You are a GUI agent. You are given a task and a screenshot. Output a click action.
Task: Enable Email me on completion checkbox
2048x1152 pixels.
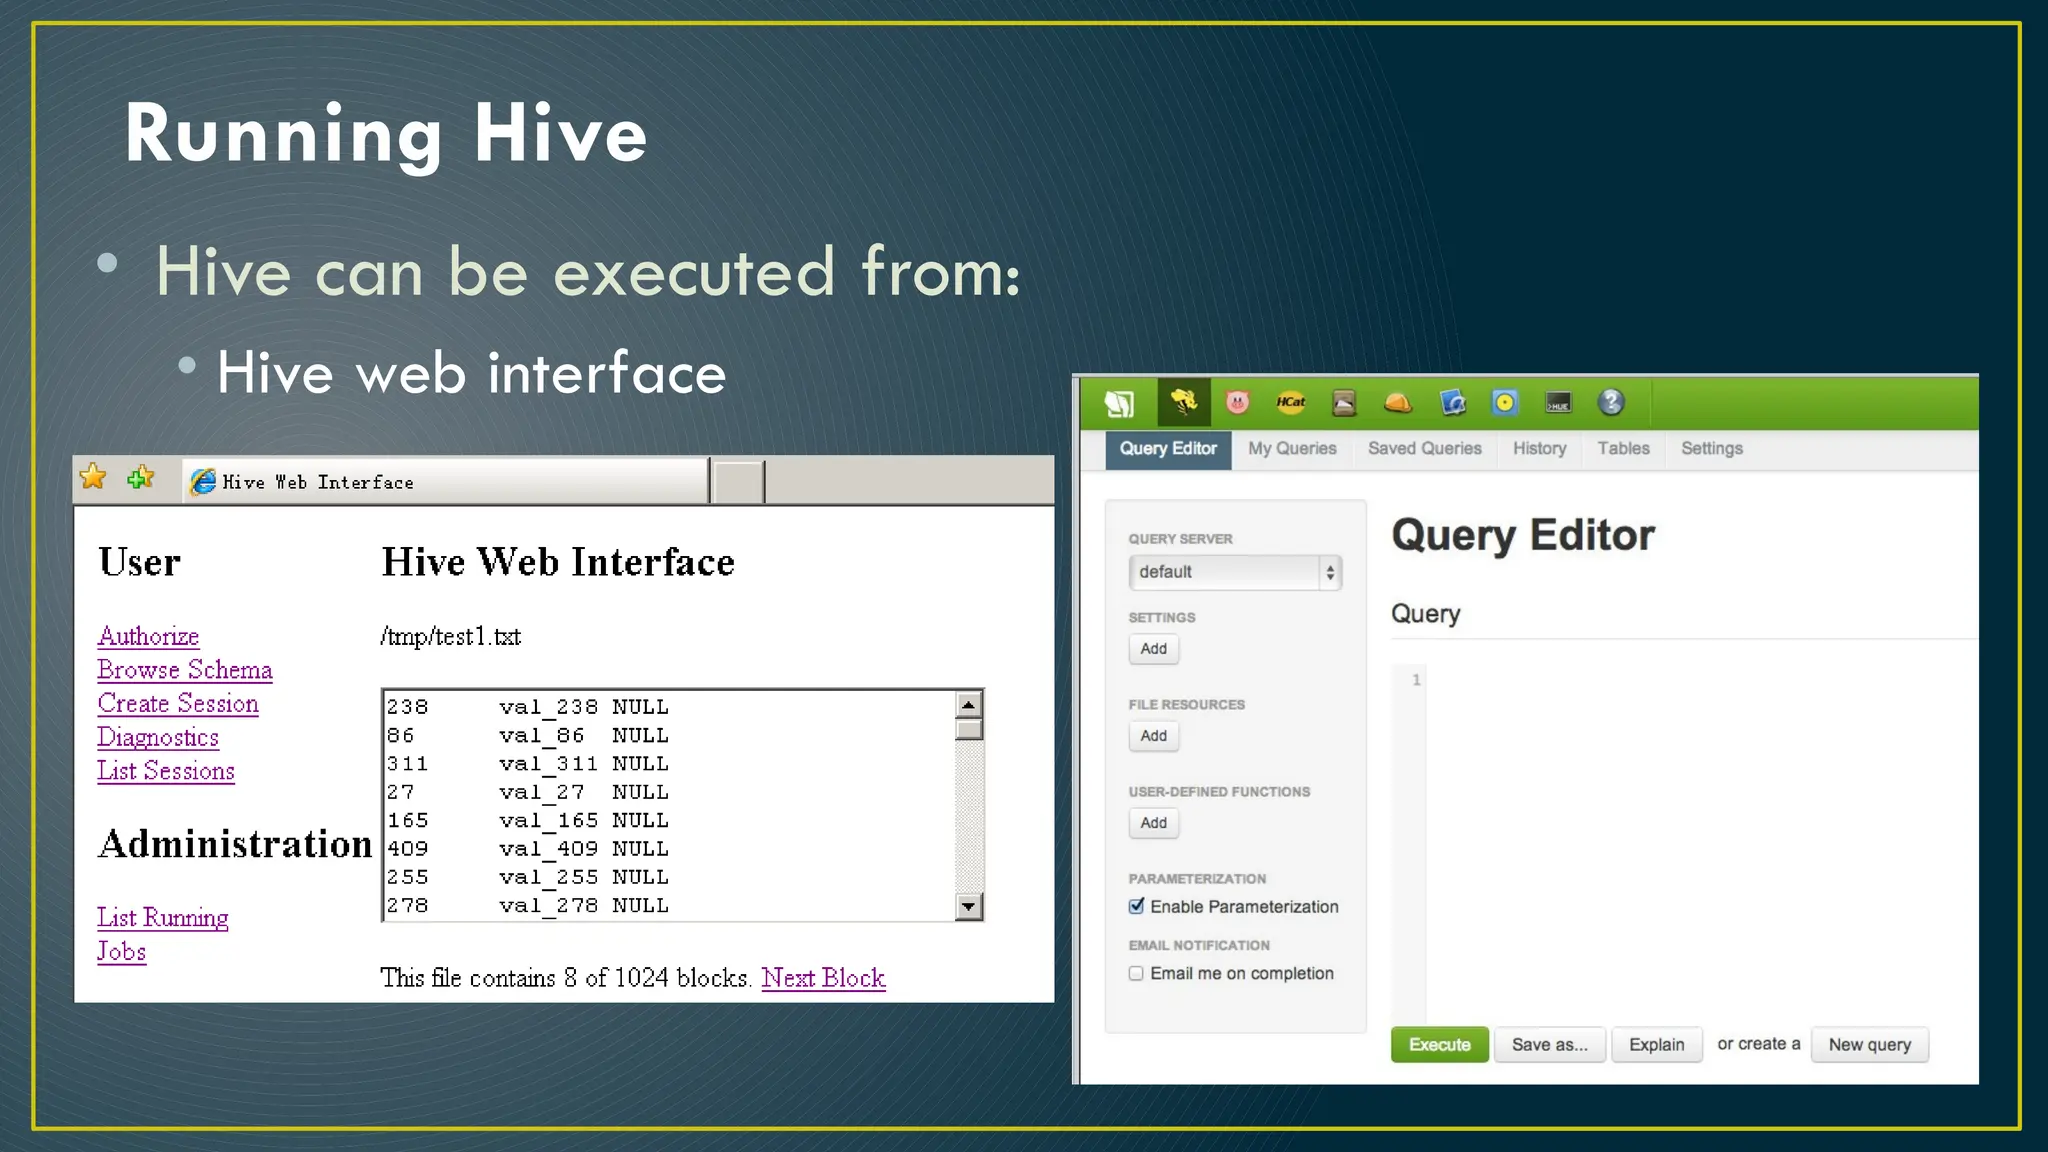coord(1136,973)
